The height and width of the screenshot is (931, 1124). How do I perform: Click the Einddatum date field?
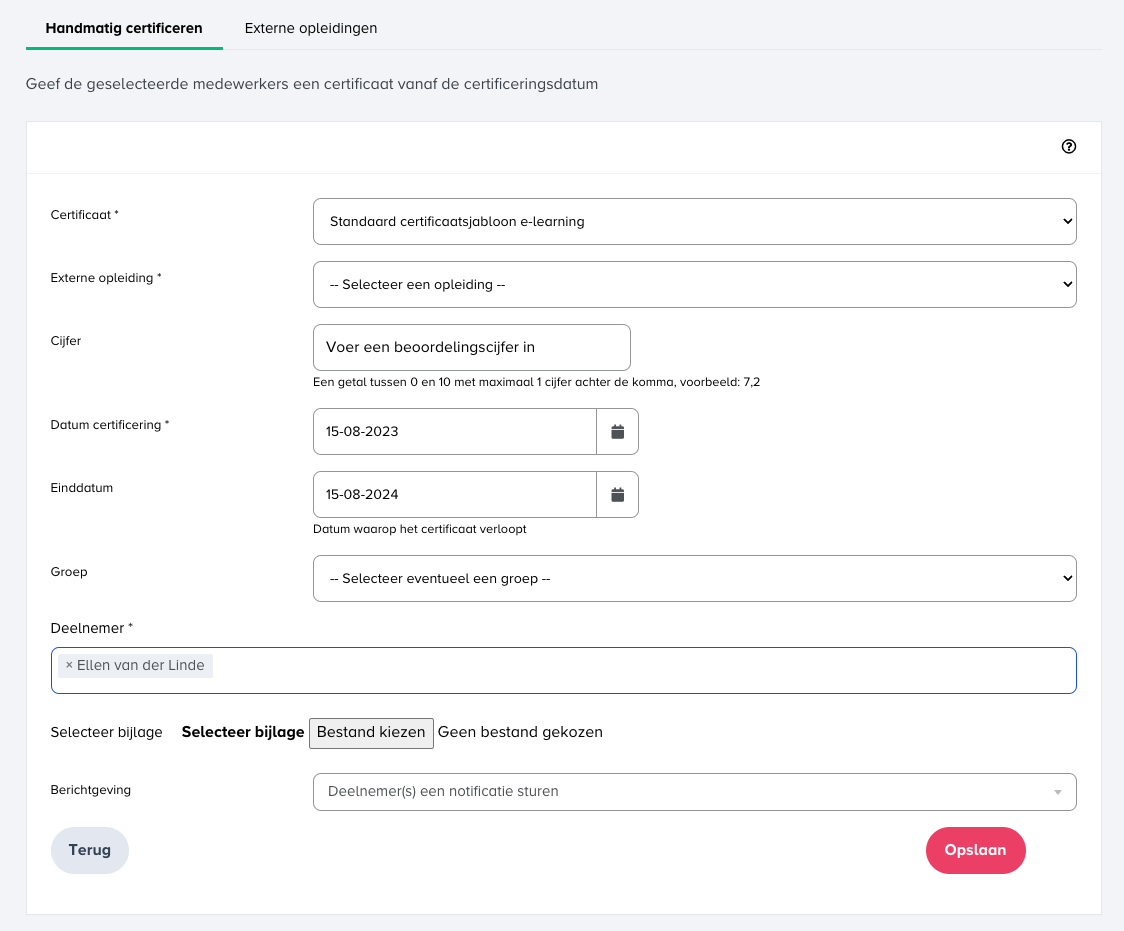click(455, 495)
